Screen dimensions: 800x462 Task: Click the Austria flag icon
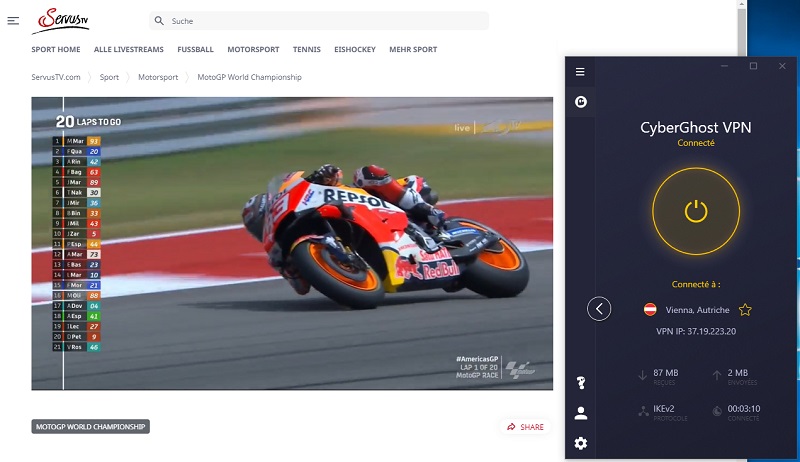pos(650,310)
